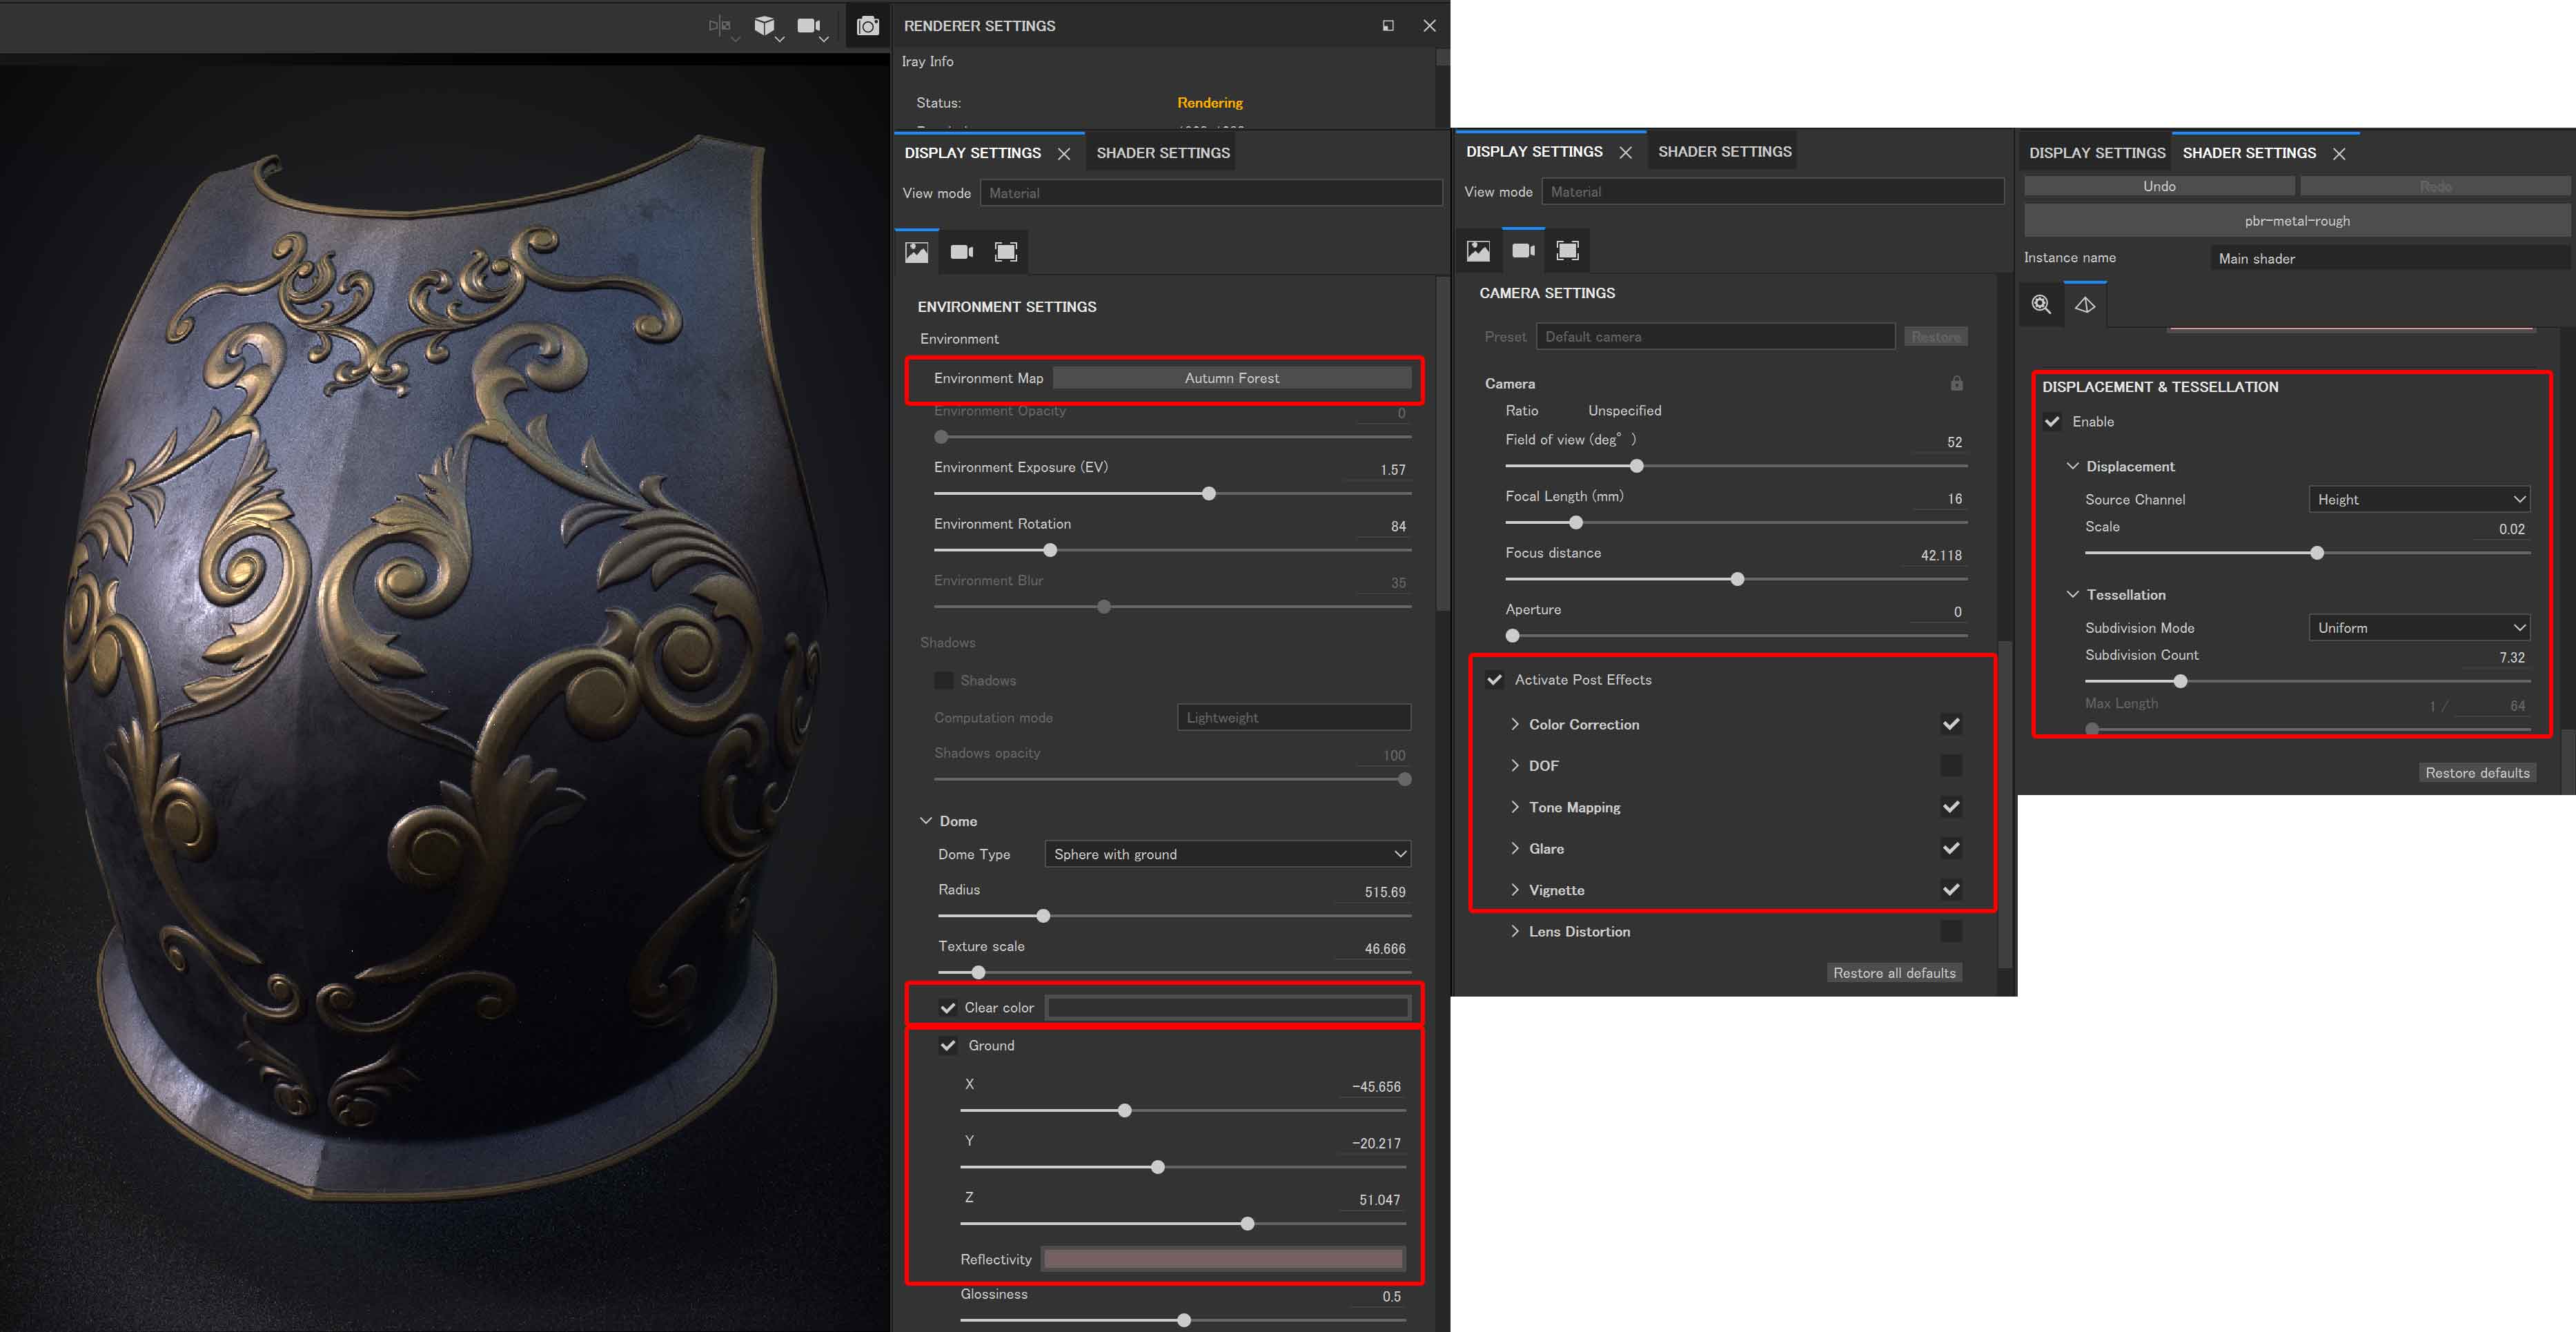
Task: Click the Autumn Forest environment map button
Action: [1231, 378]
